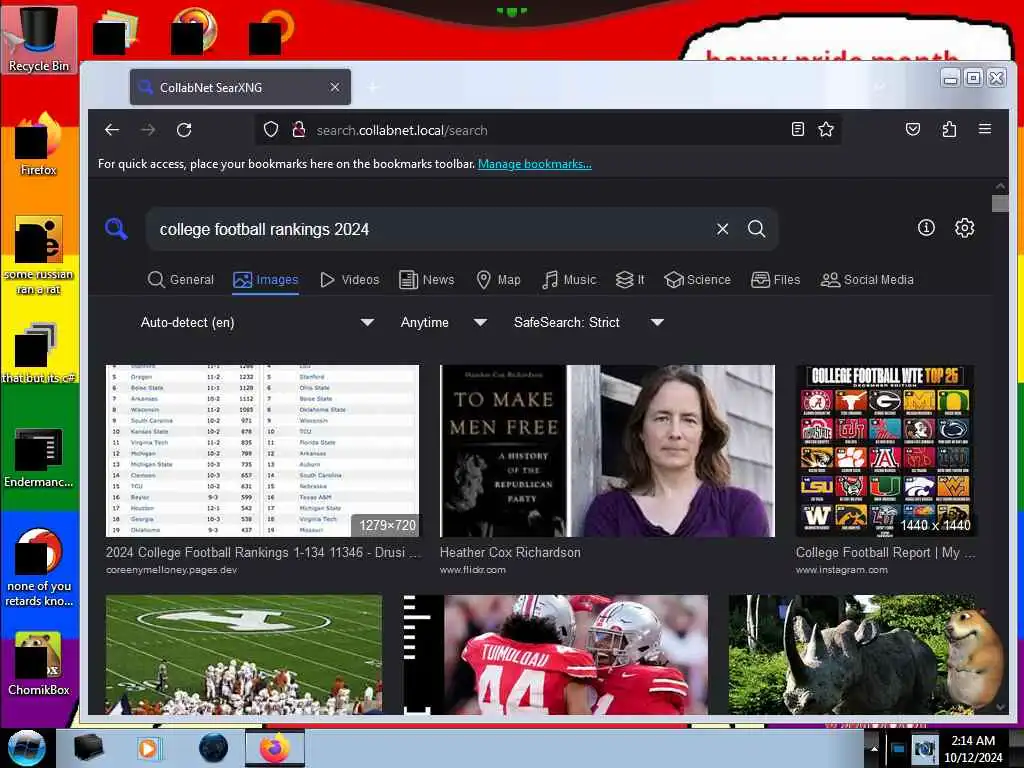Open a new browser tab
1024x768 pixels.
pyautogui.click(x=373, y=87)
